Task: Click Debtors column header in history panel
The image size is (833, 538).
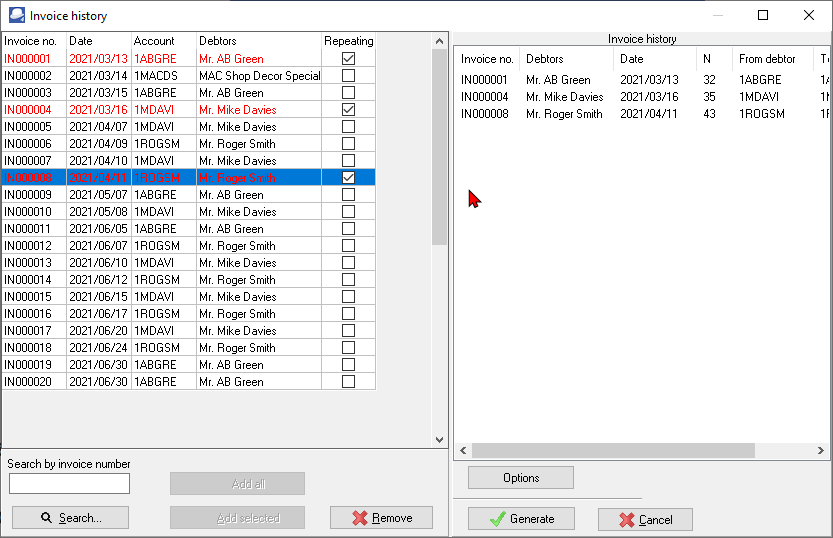Action: point(566,59)
